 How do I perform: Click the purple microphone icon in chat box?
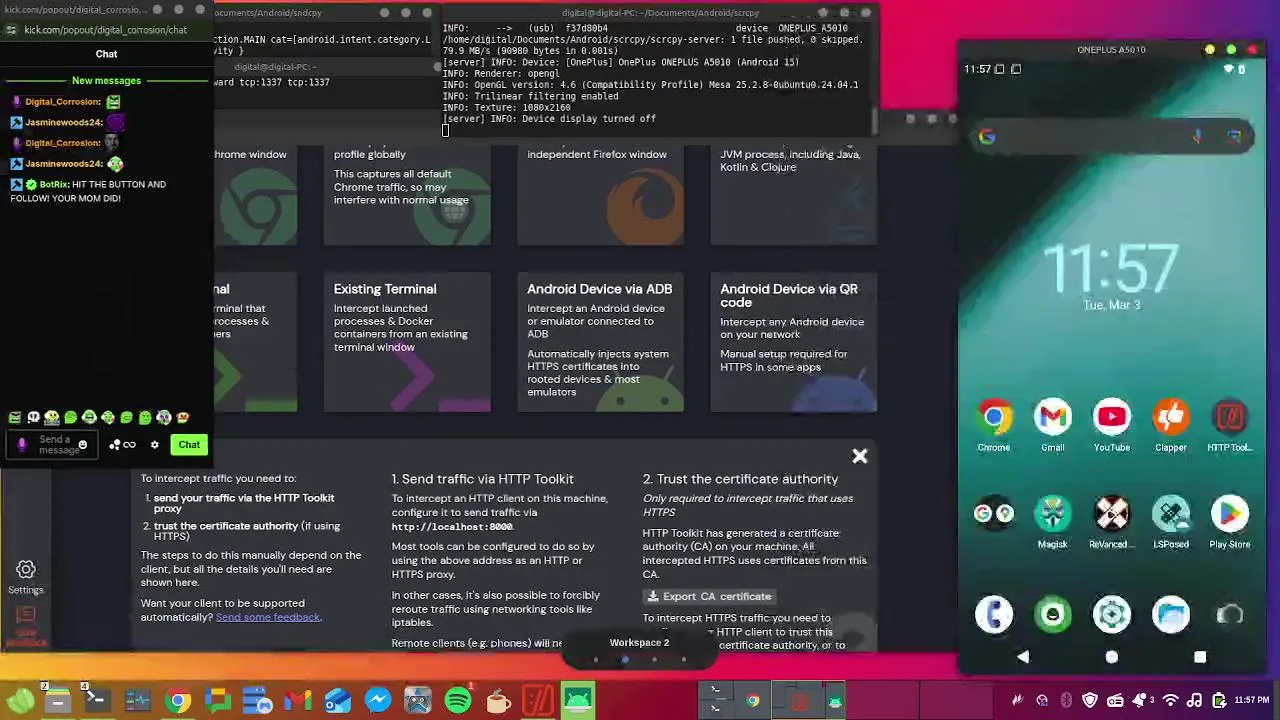coord(21,445)
